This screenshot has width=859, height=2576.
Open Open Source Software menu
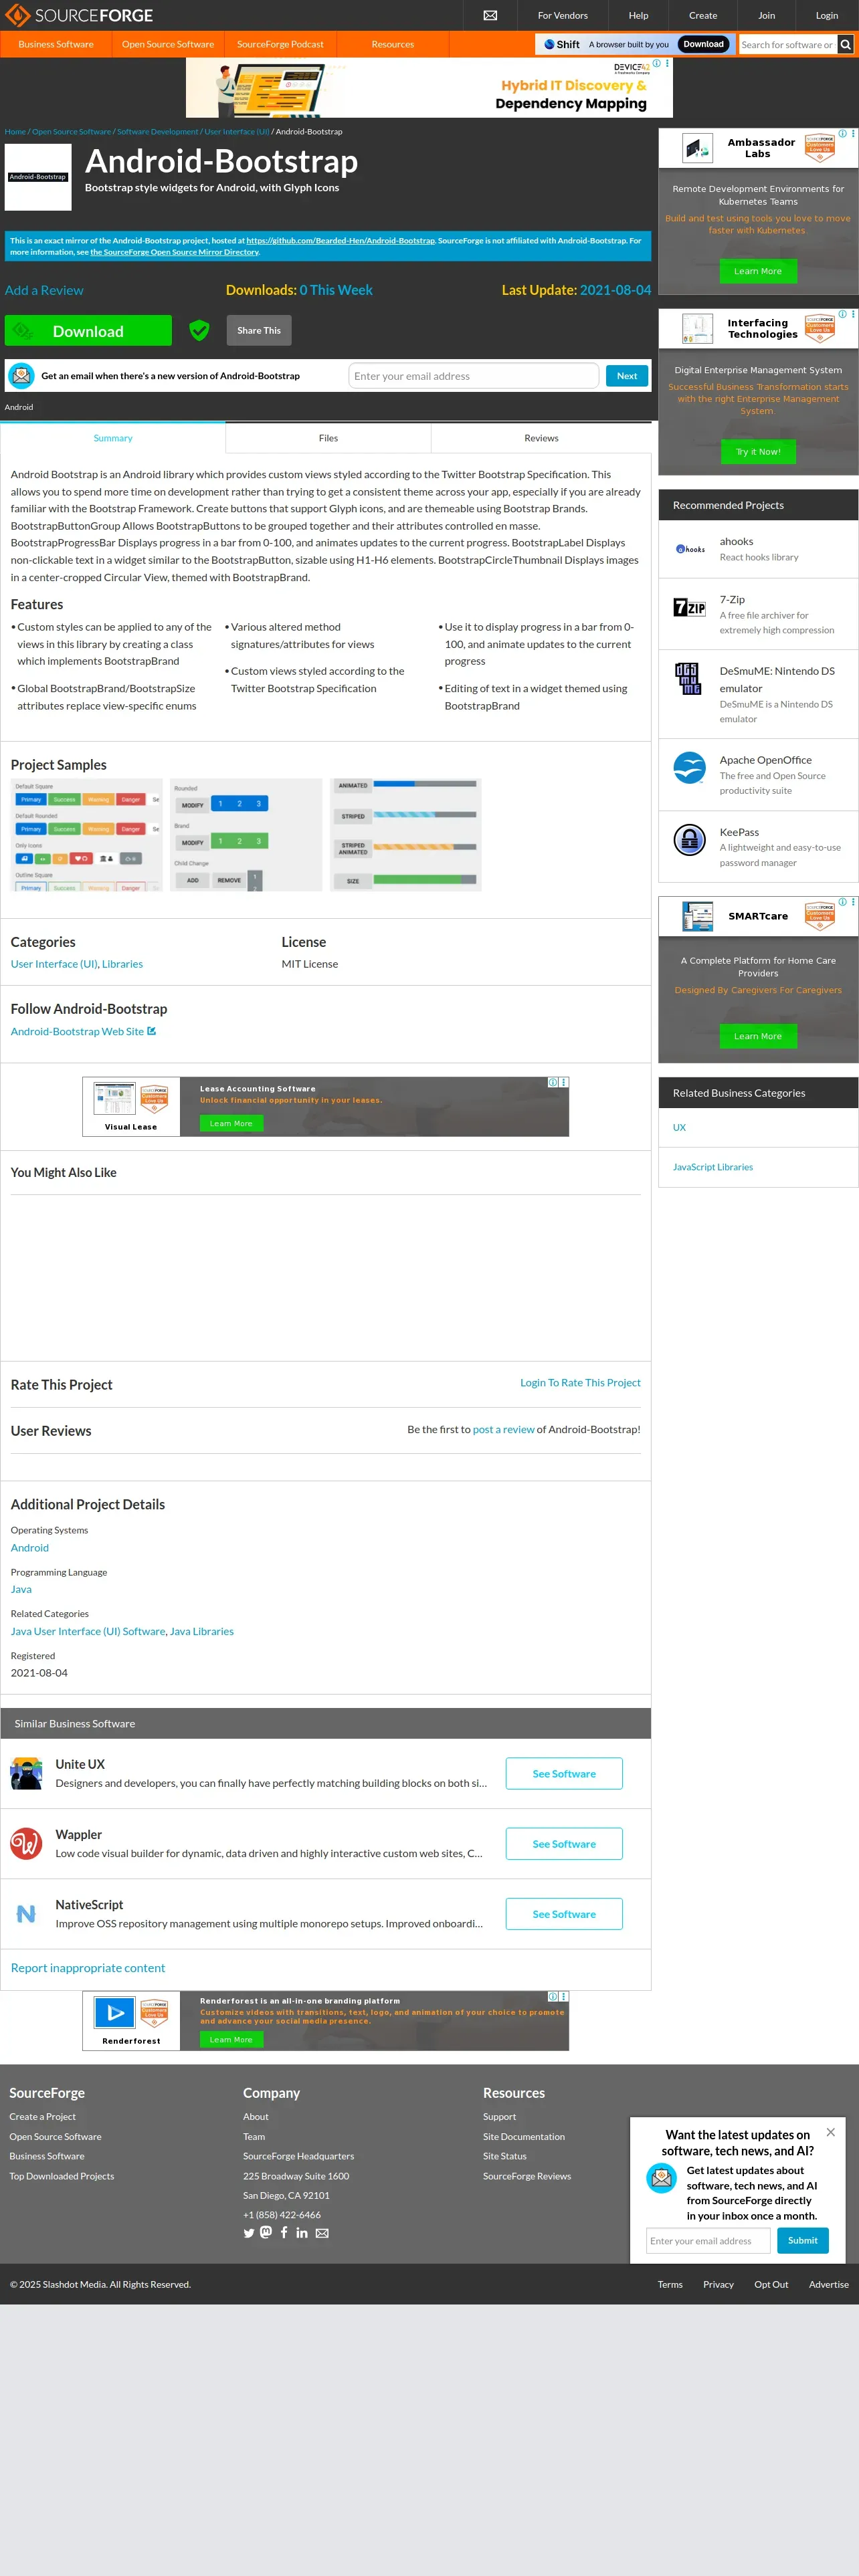[168, 44]
